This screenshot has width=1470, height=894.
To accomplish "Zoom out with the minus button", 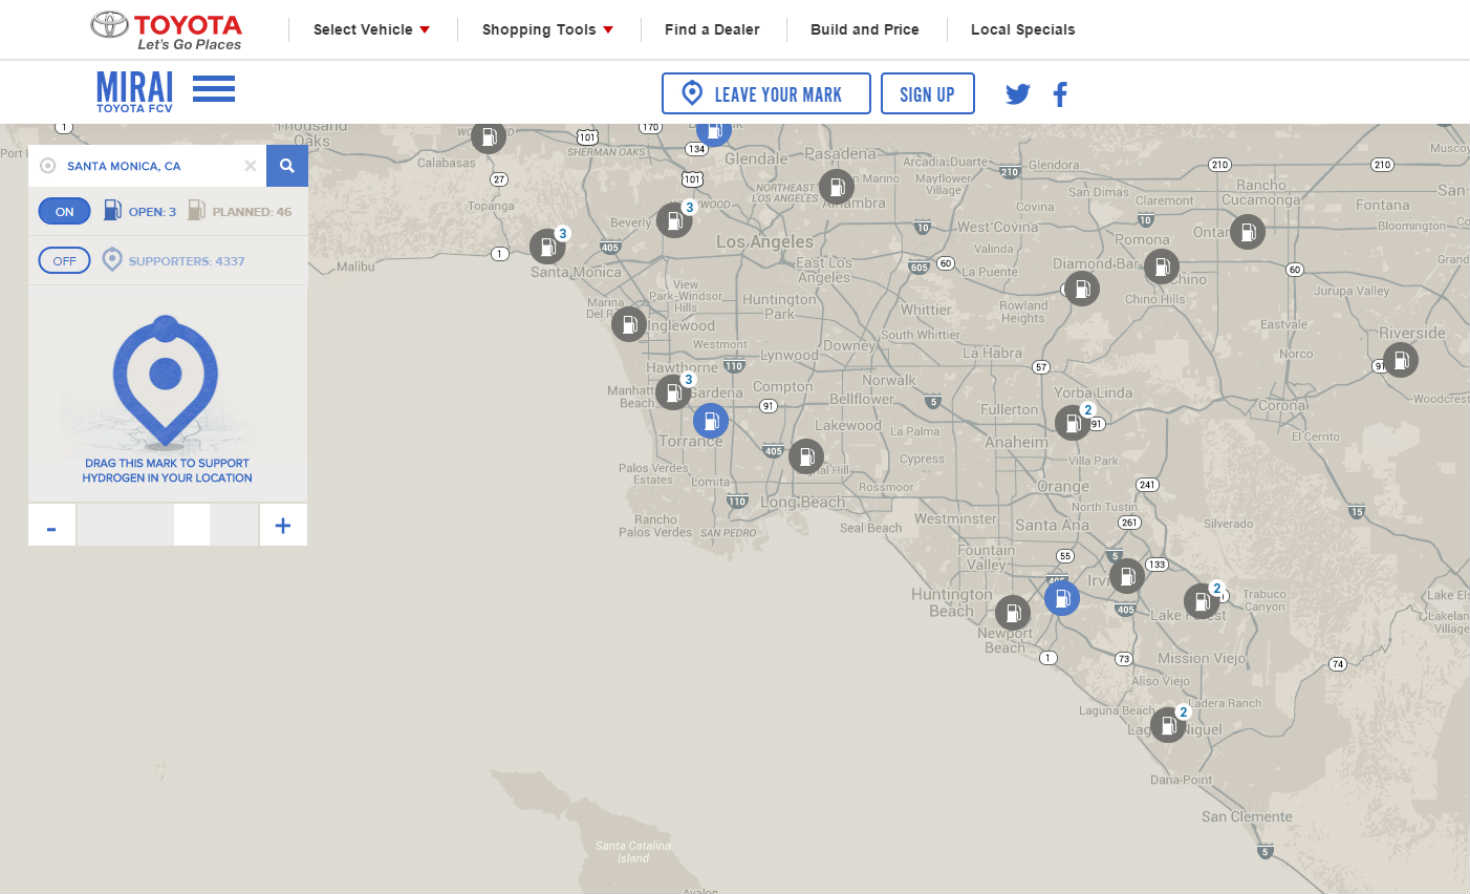I will click(52, 525).
